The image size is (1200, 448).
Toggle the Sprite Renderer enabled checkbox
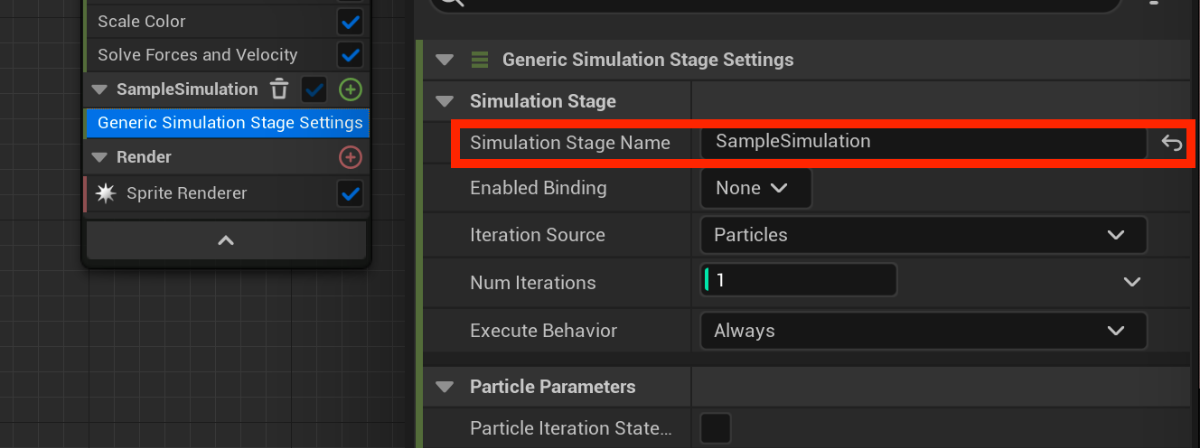350,193
